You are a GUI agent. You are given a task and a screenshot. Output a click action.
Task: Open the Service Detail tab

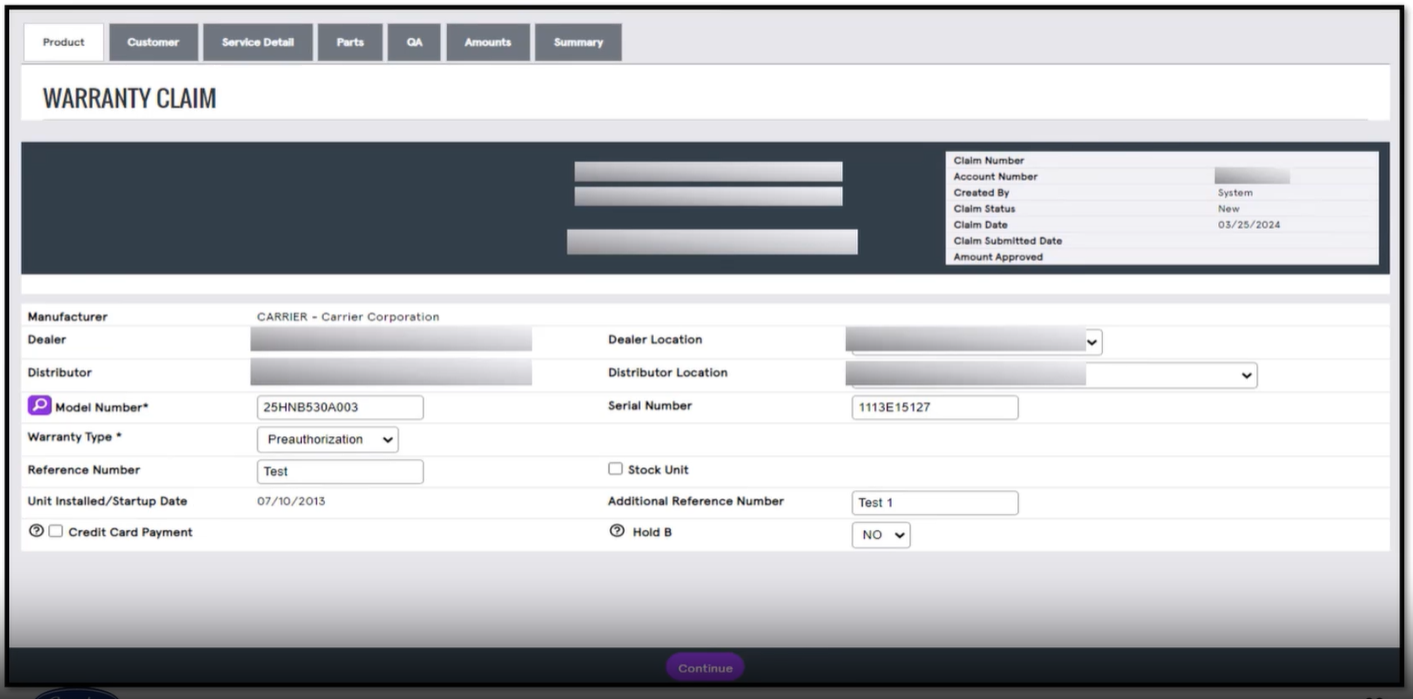click(x=257, y=41)
